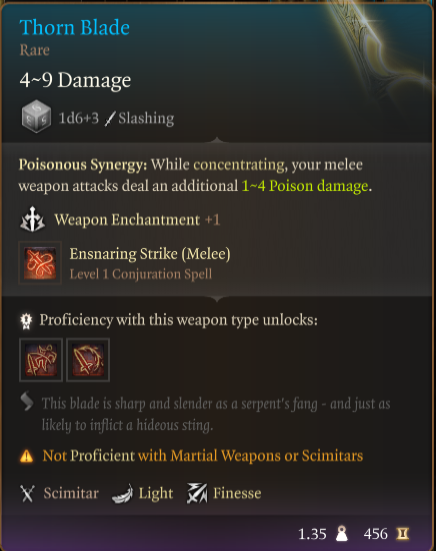Click the Finesse property icon

[x=197, y=493]
